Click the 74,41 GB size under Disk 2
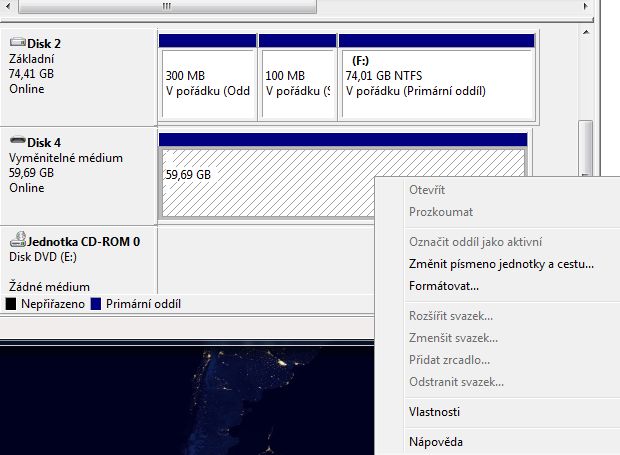Viewport: 620px width, 455px height. click(x=31, y=74)
